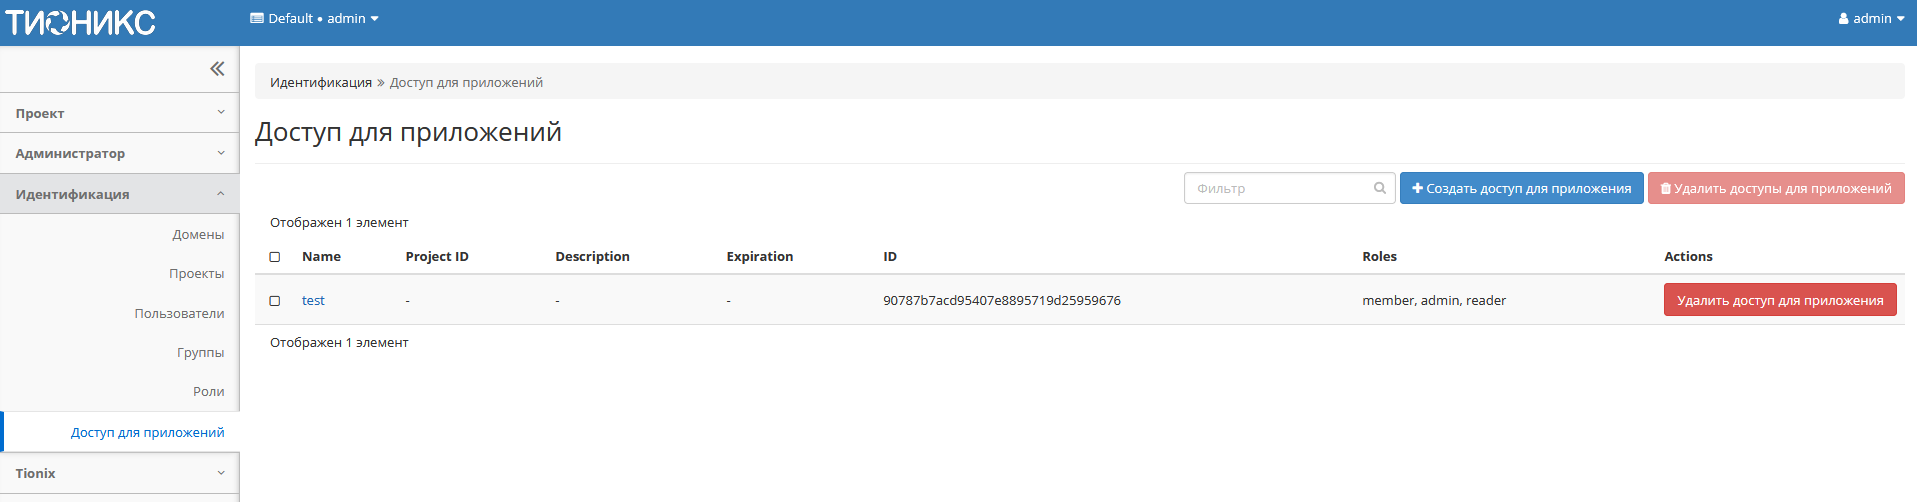Collapse the Идентификация sidebar section
The width and height of the screenshot is (1917, 502).
(120, 194)
